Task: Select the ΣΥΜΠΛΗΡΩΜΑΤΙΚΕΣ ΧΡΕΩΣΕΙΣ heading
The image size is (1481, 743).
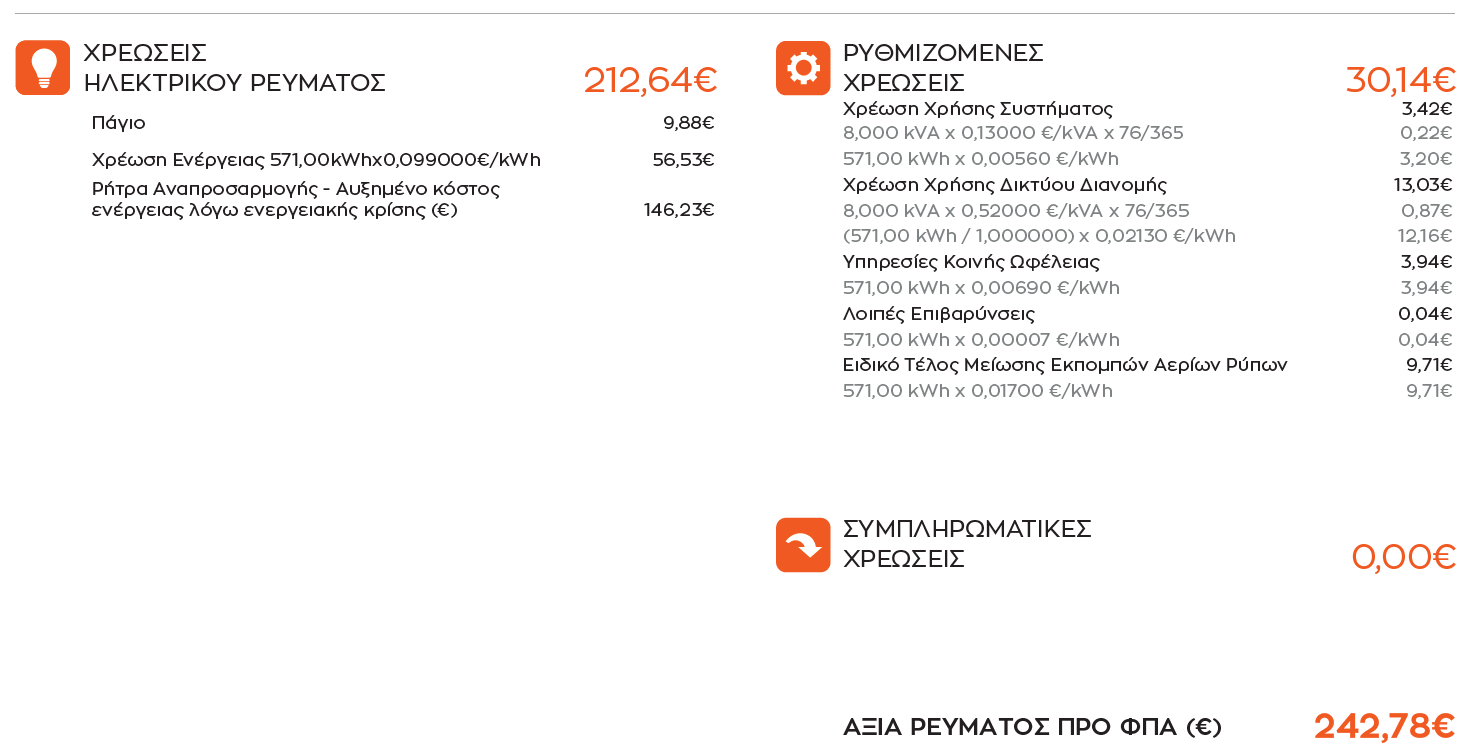Action: 967,544
